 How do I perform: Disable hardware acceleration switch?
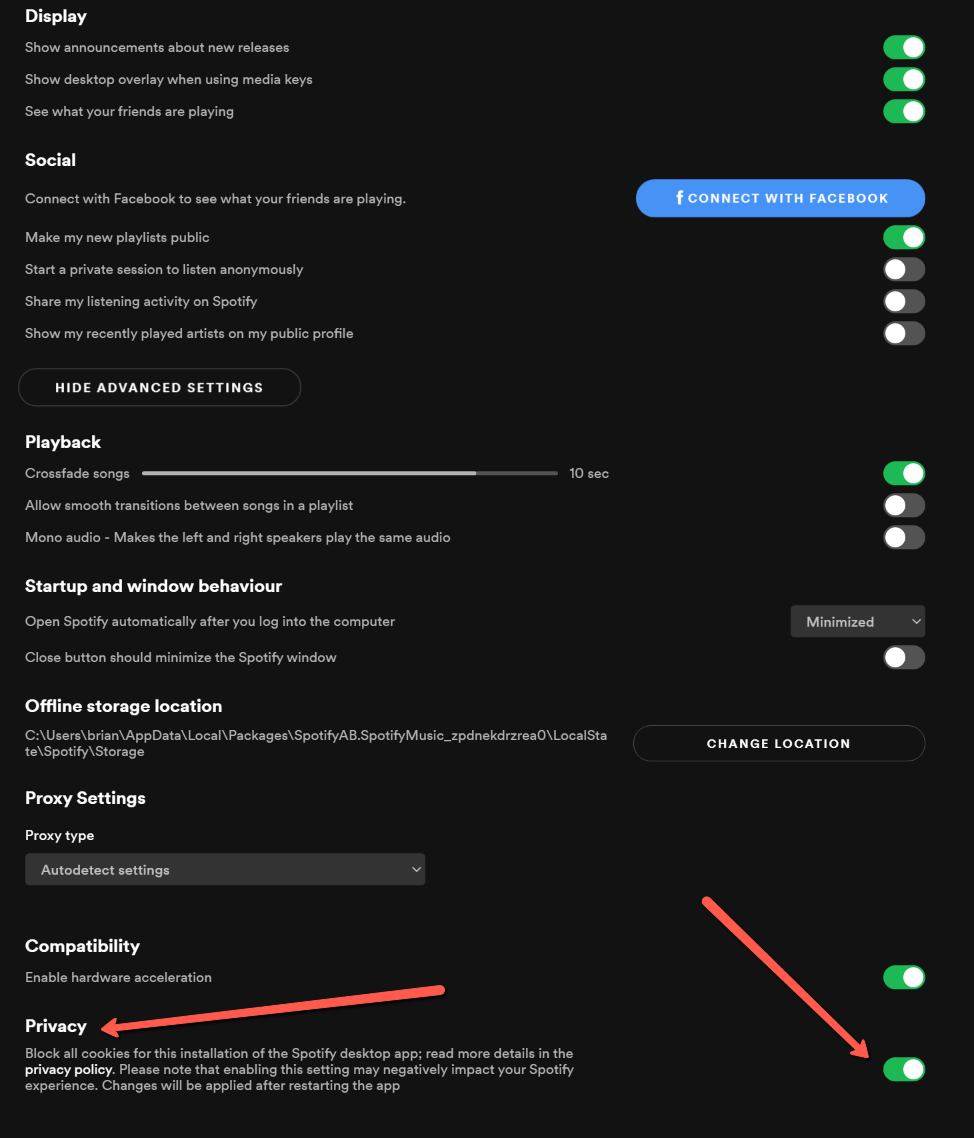(903, 977)
